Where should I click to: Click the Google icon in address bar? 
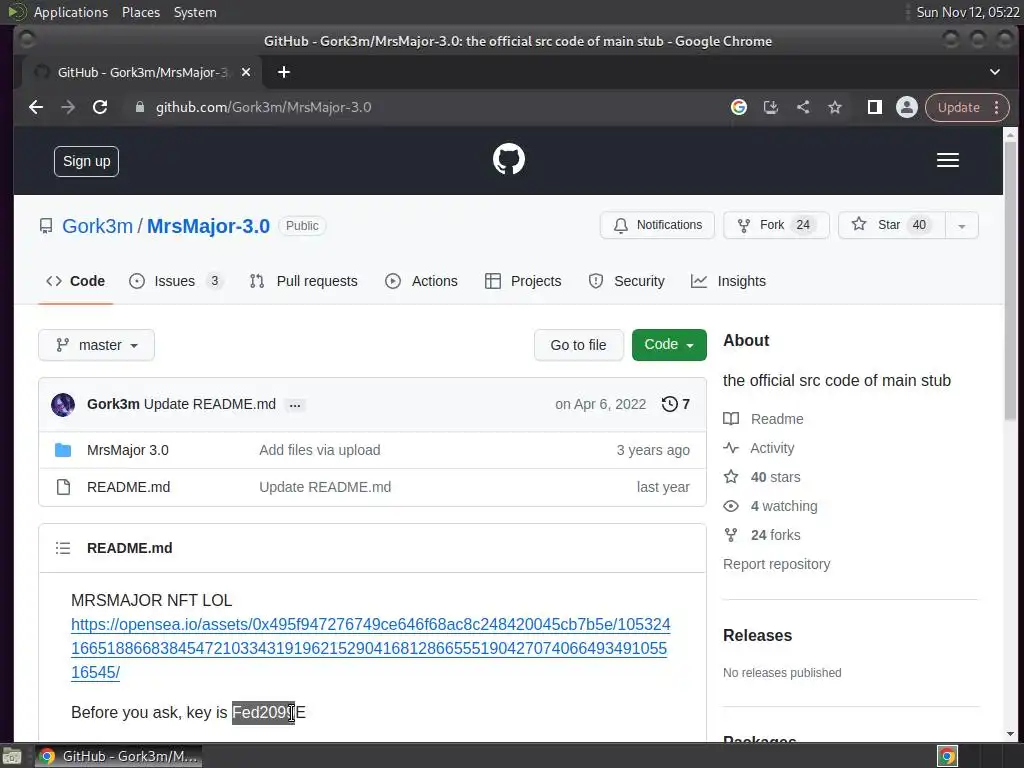point(739,107)
